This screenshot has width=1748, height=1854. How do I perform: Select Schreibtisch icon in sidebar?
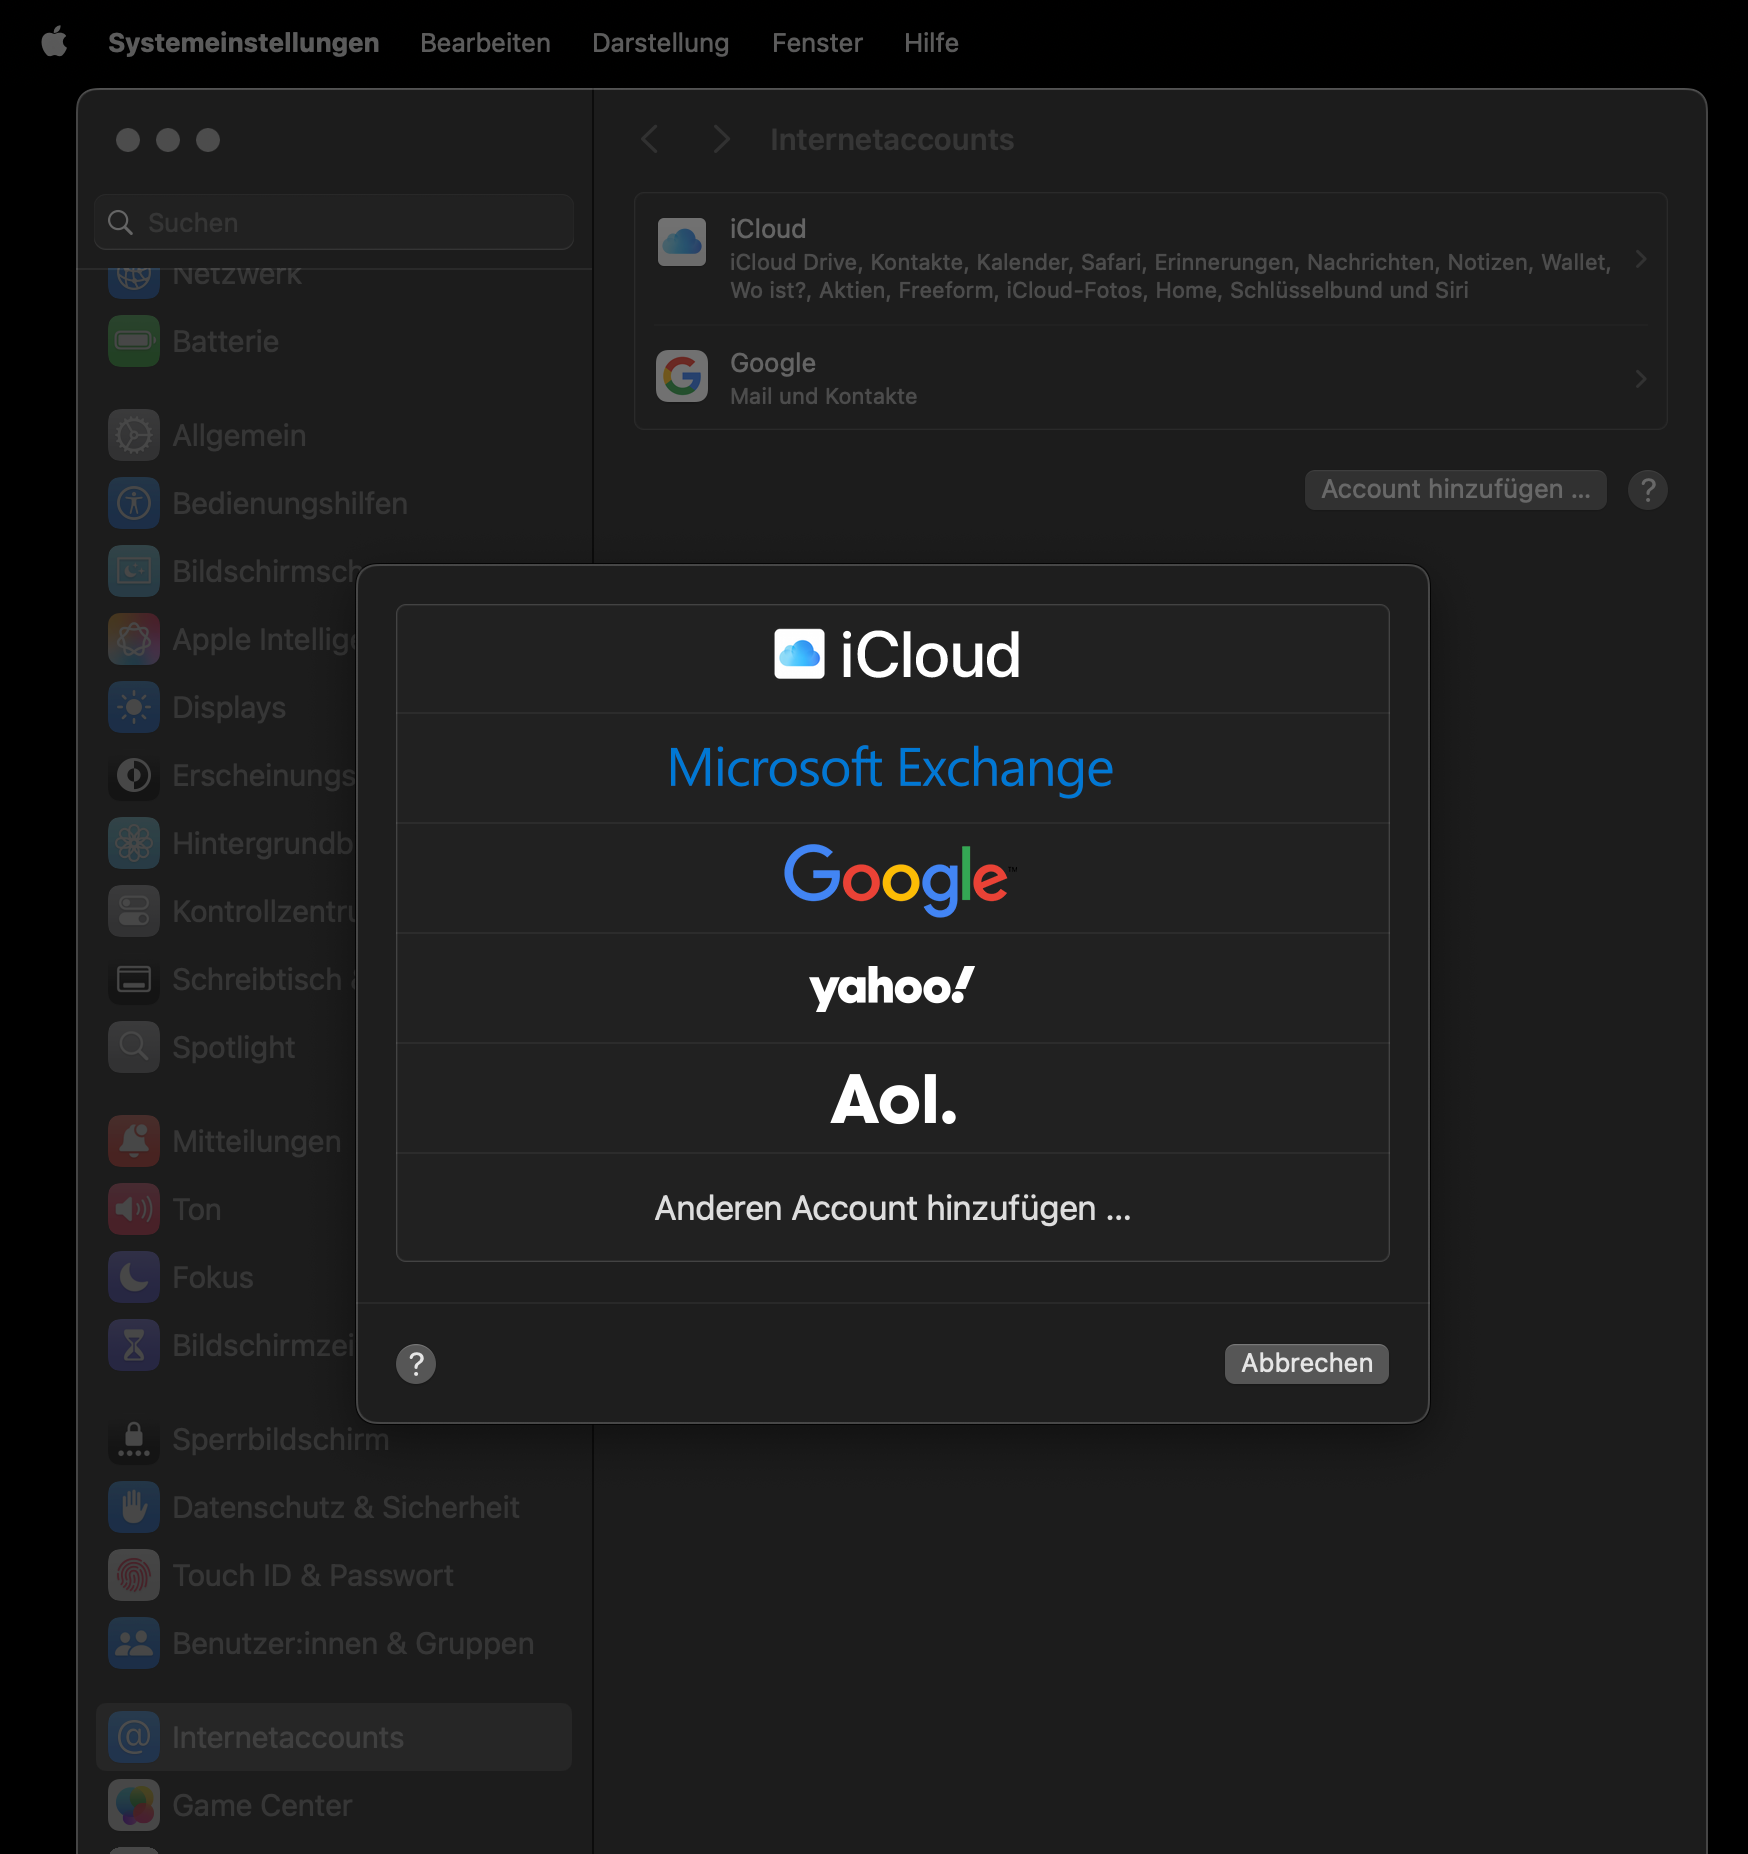(x=134, y=979)
